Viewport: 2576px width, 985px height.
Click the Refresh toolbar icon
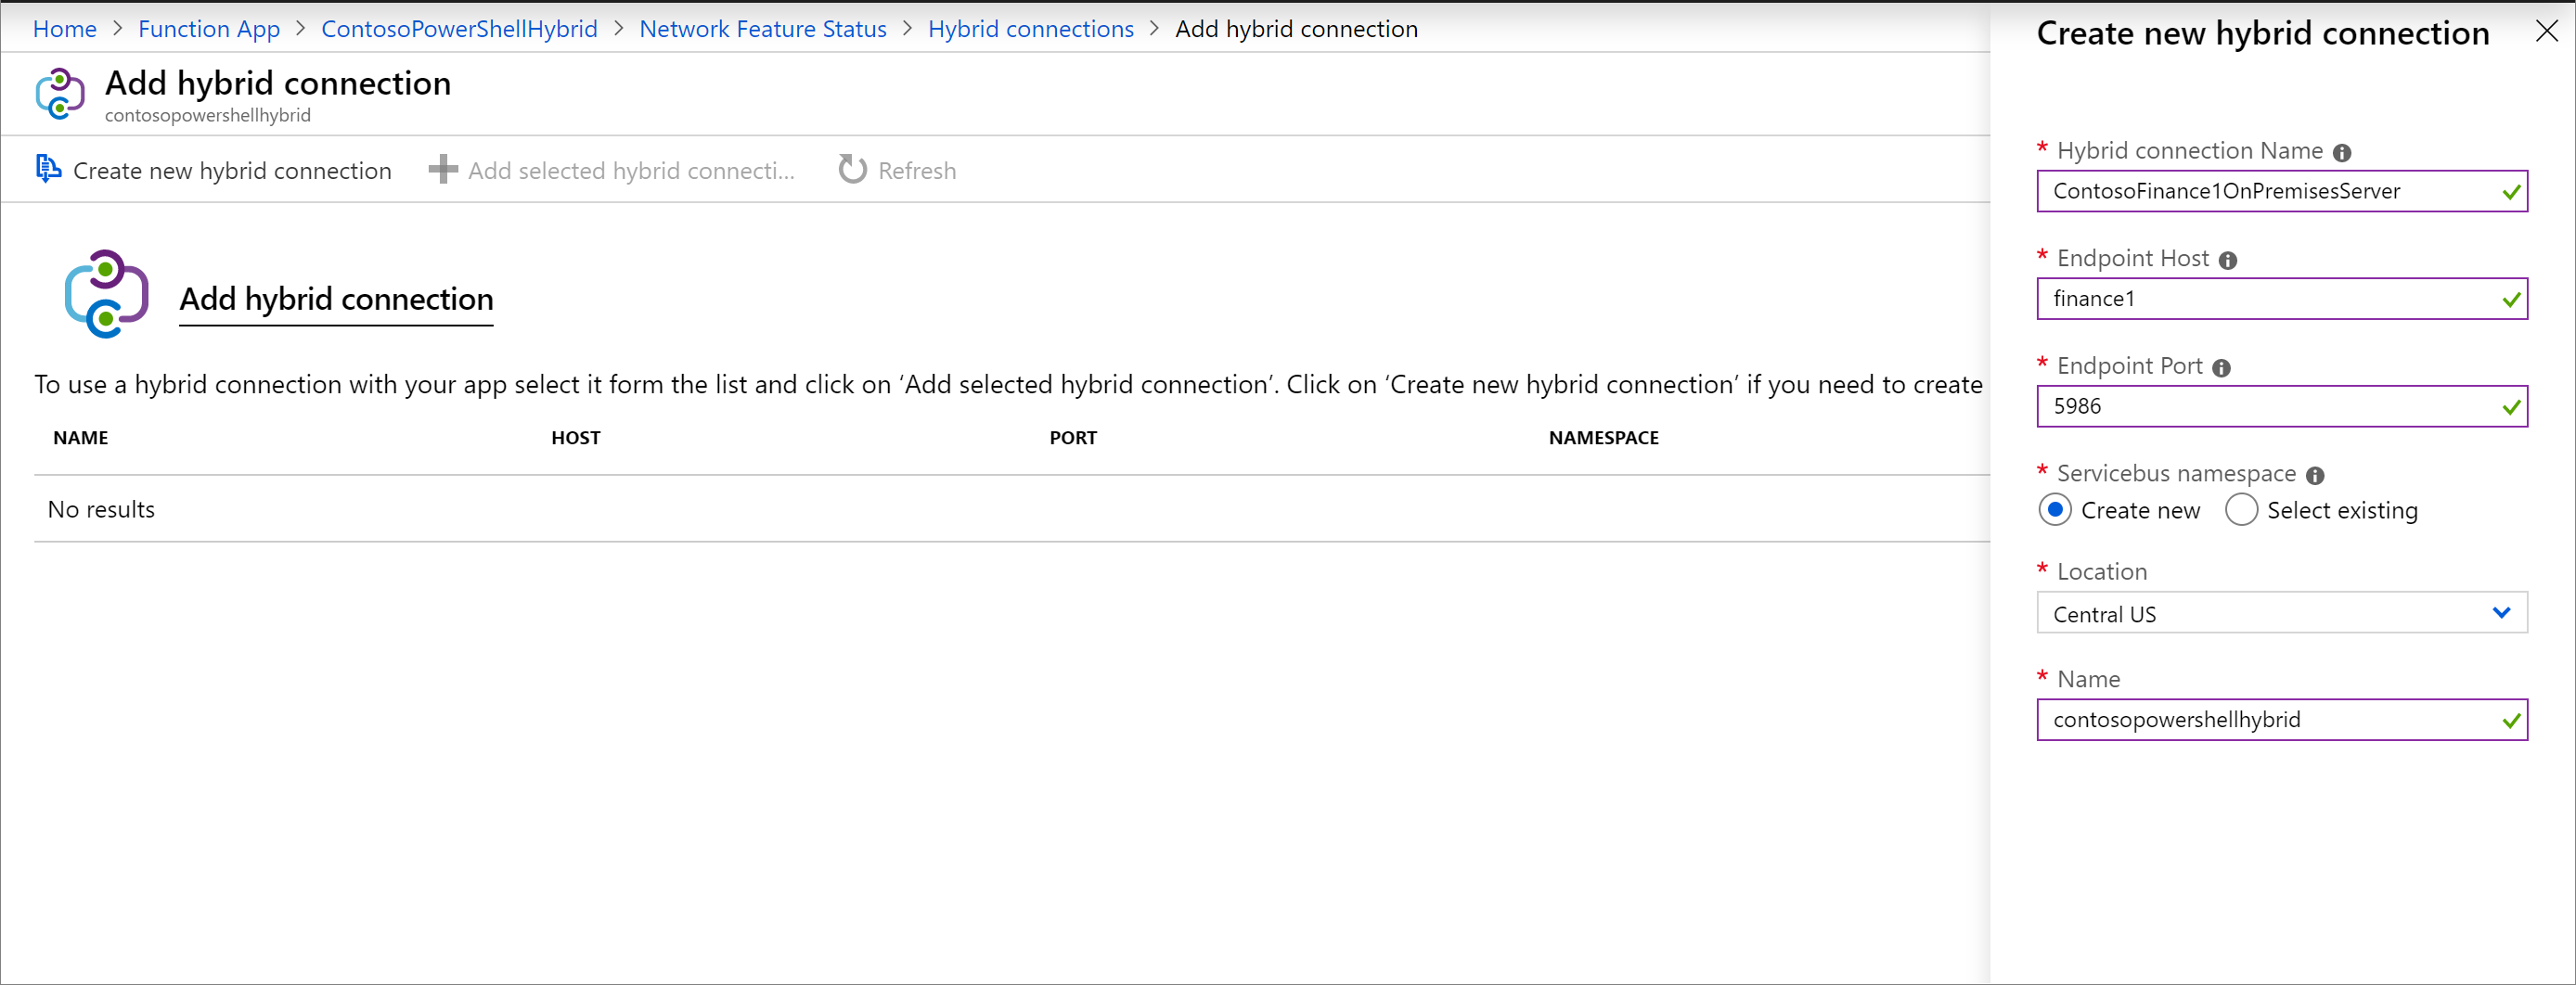pyautogui.click(x=852, y=170)
